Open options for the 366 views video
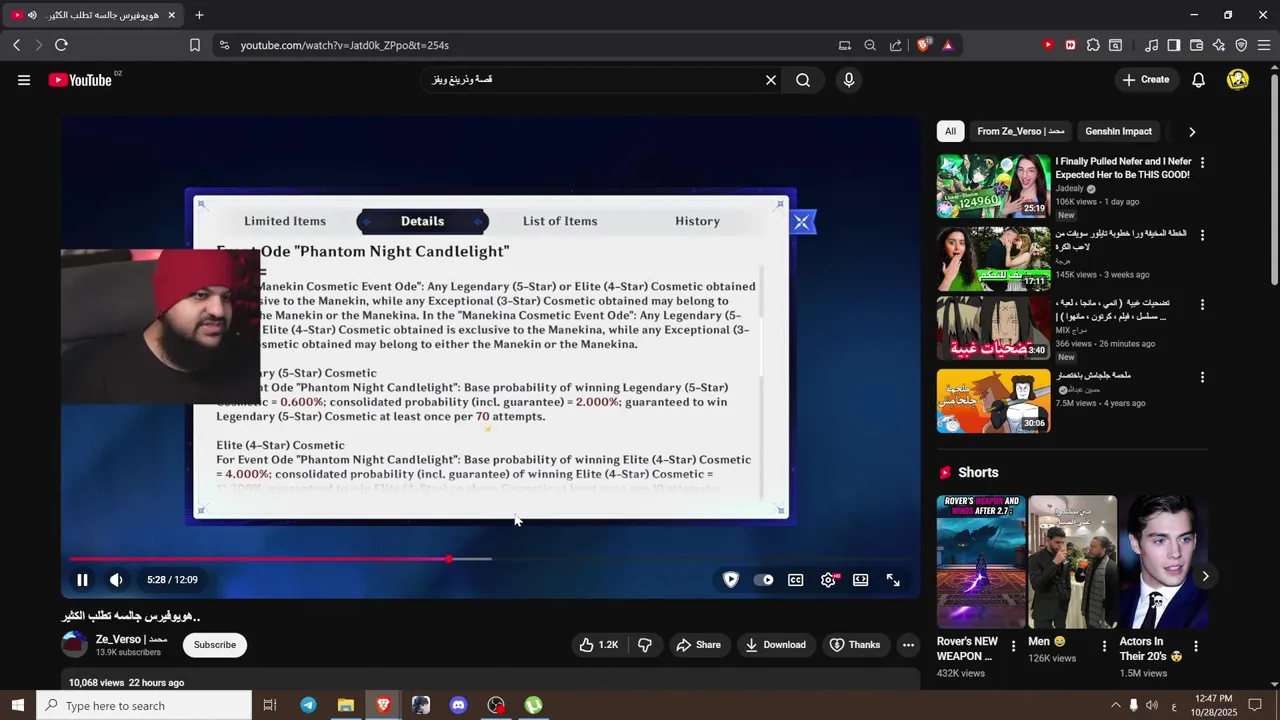This screenshot has width=1280, height=720. pyautogui.click(x=1202, y=304)
